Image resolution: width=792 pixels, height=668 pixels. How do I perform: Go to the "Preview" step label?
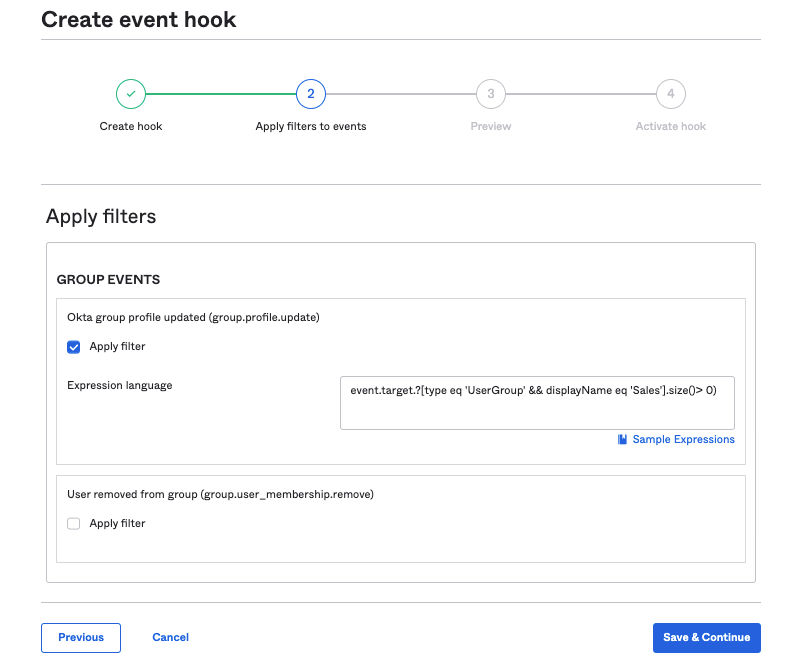pos(491,127)
